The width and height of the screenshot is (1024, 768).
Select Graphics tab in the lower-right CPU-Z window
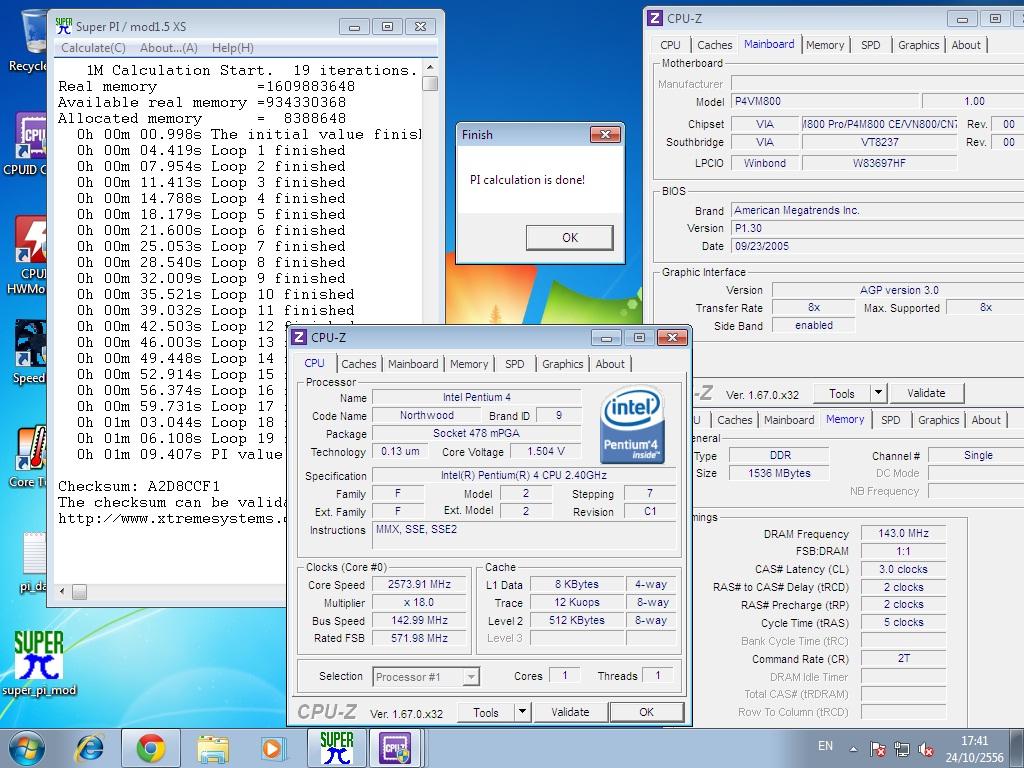point(938,420)
